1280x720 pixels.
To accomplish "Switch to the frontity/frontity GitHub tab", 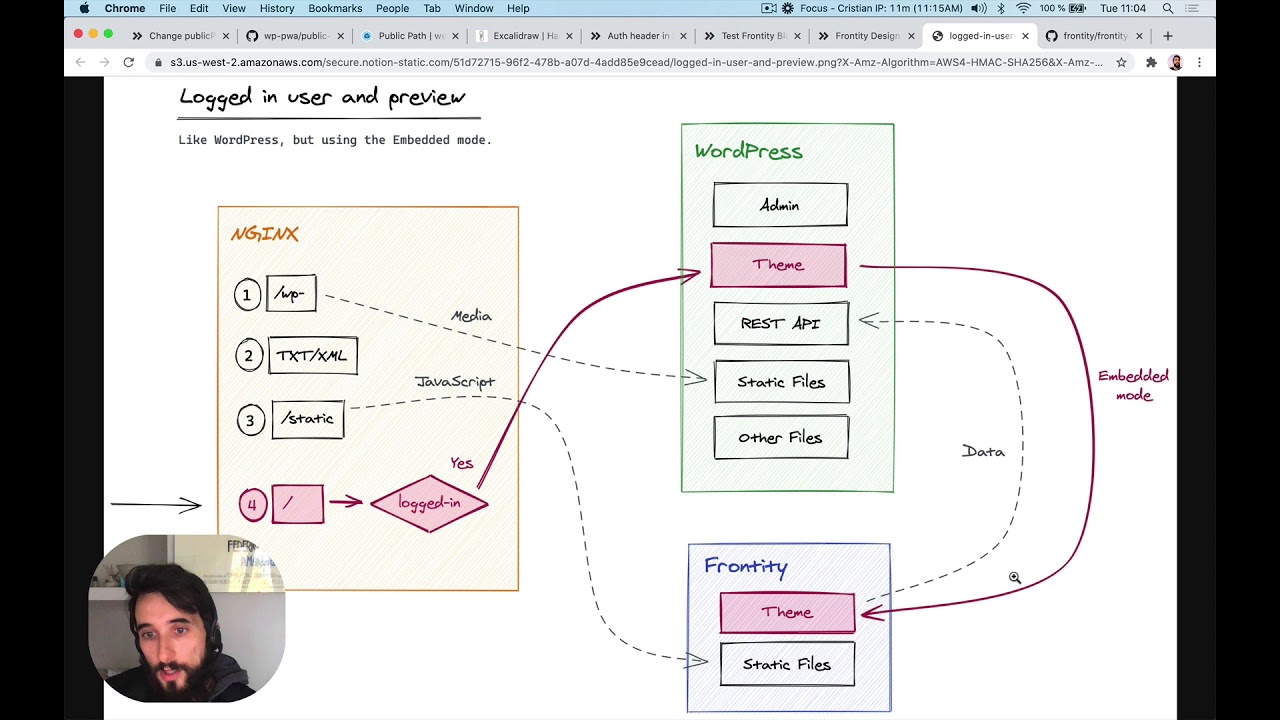I will [1088, 36].
